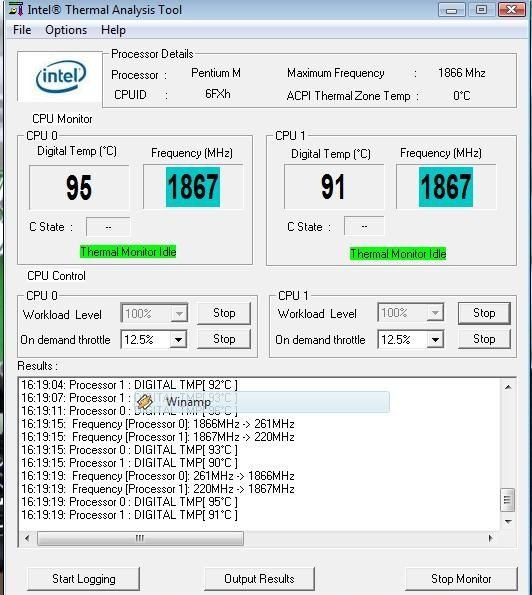
Task: Click results vertical scrollbar up arrow
Action: coord(508,387)
